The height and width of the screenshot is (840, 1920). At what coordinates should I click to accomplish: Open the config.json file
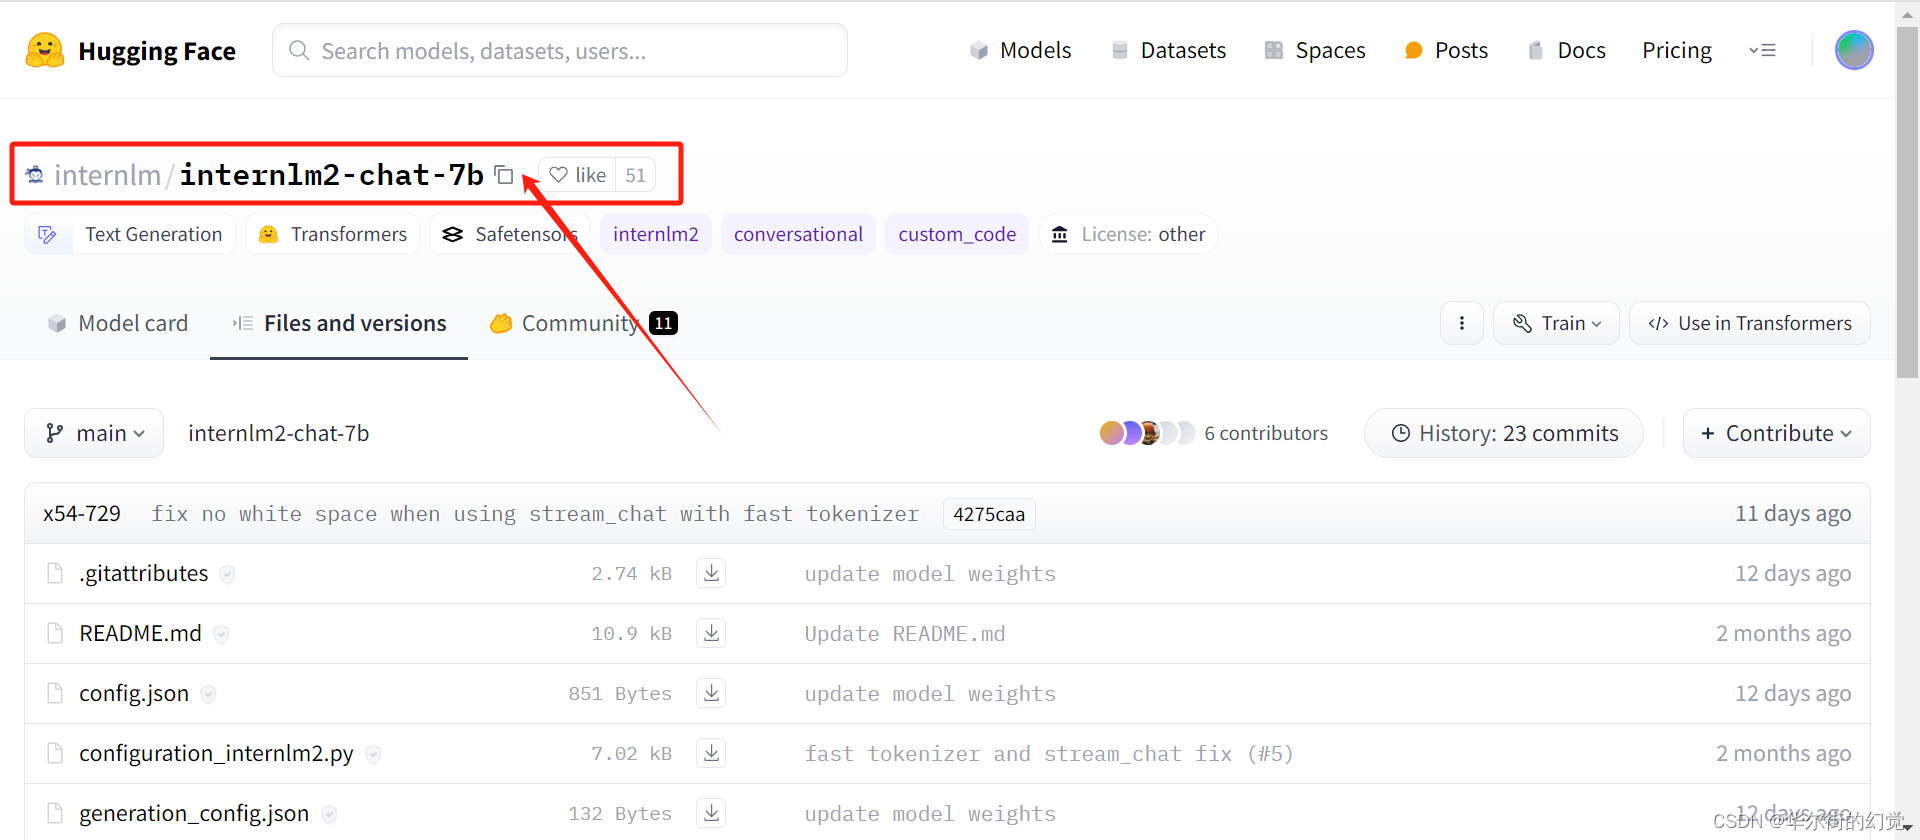pos(134,693)
